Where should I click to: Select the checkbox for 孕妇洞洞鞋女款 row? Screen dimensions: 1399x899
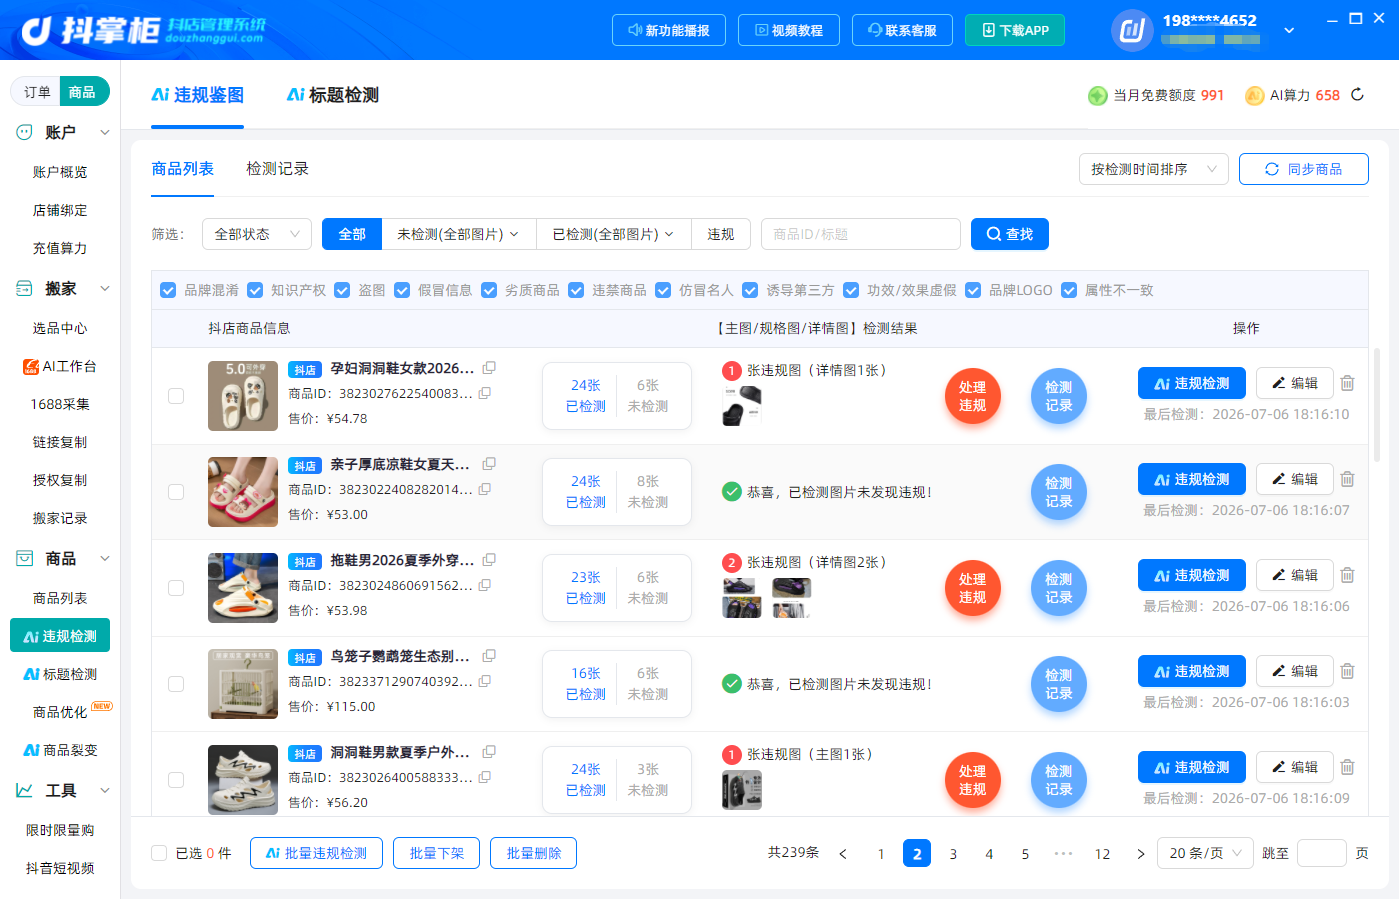pos(176,396)
